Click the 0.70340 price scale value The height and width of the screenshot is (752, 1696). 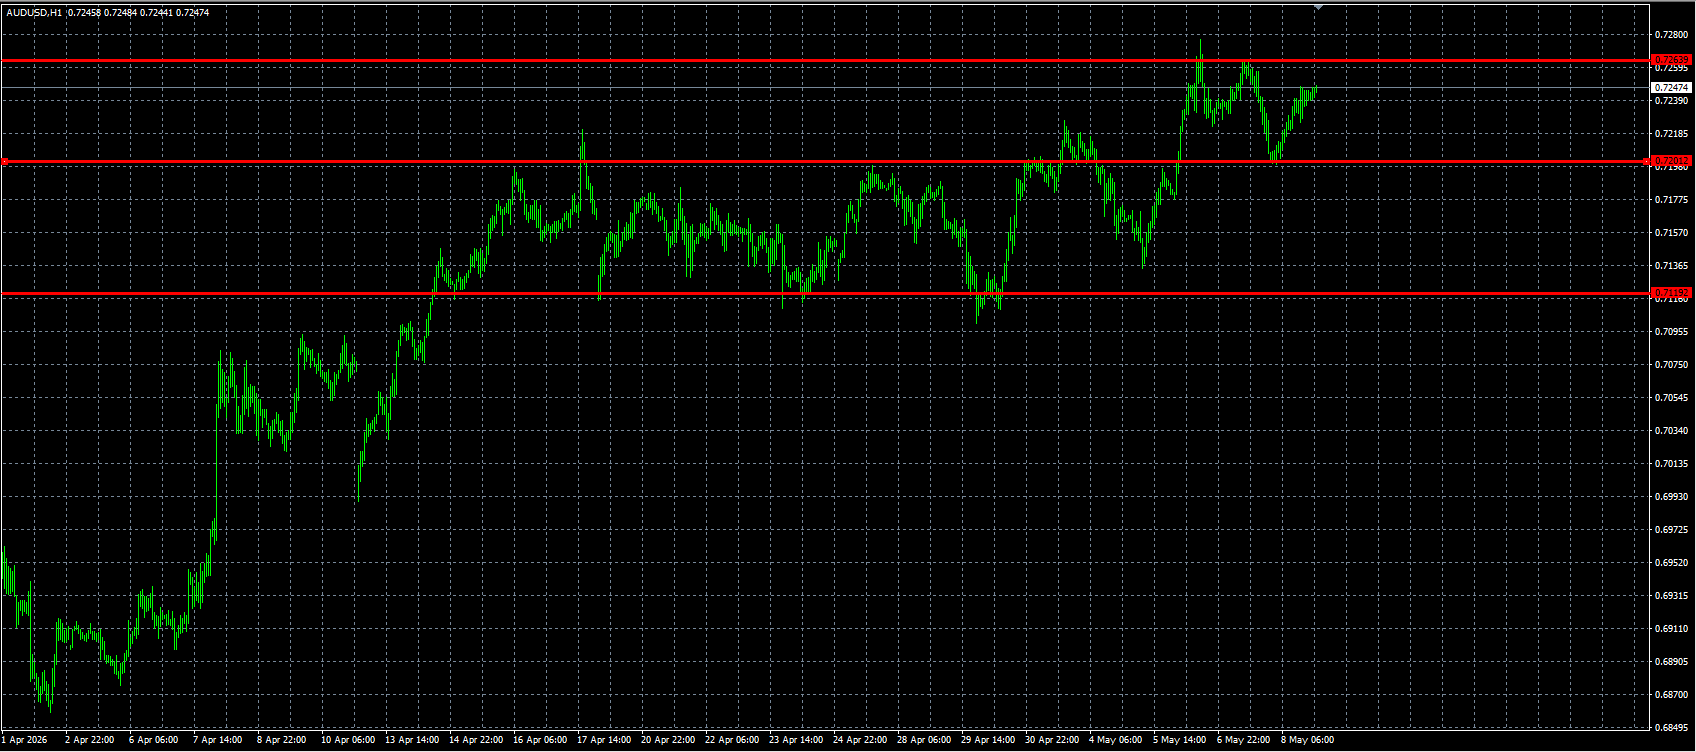click(x=1671, y=431)
